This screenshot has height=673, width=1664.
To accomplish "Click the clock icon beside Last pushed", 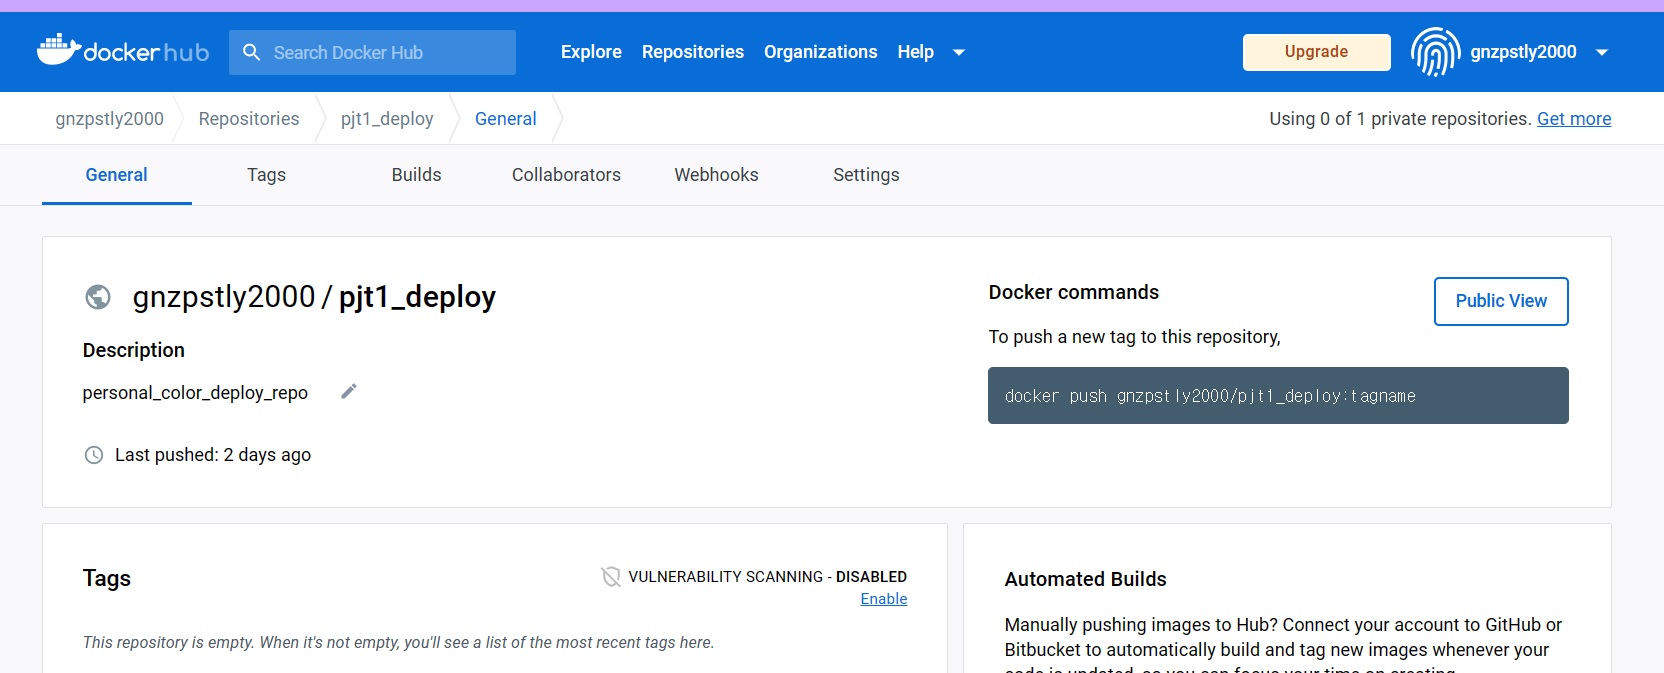I will (x=94, y=455).
